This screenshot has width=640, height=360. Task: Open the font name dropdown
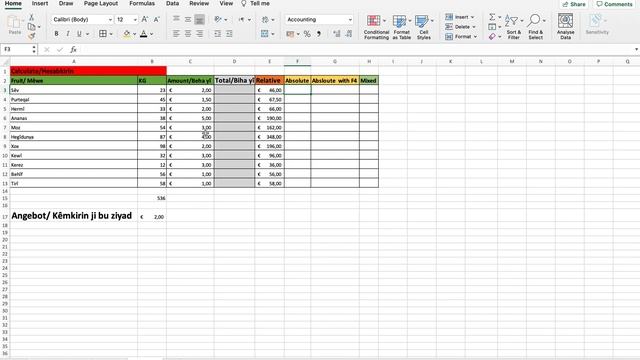pos(110,20)
